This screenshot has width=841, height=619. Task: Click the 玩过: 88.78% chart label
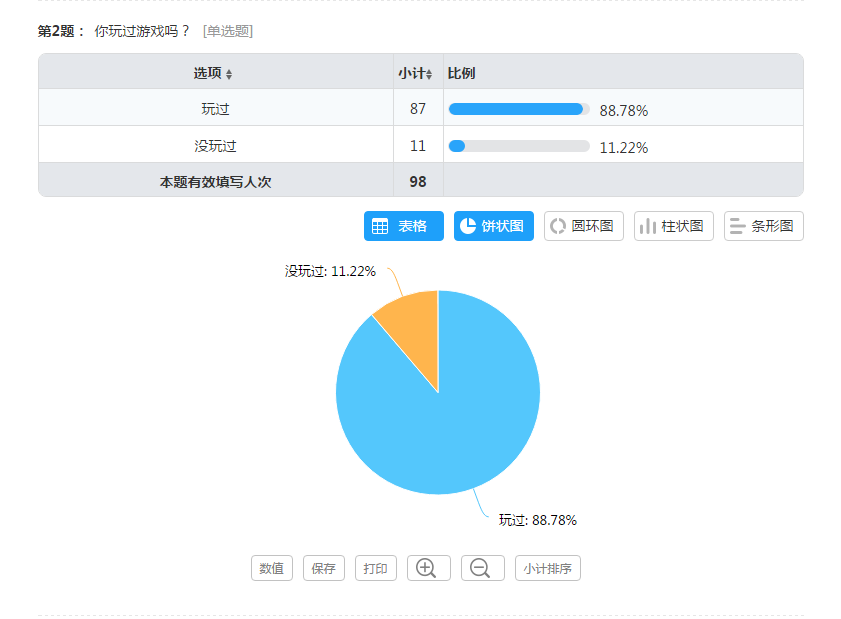(538, 520)
